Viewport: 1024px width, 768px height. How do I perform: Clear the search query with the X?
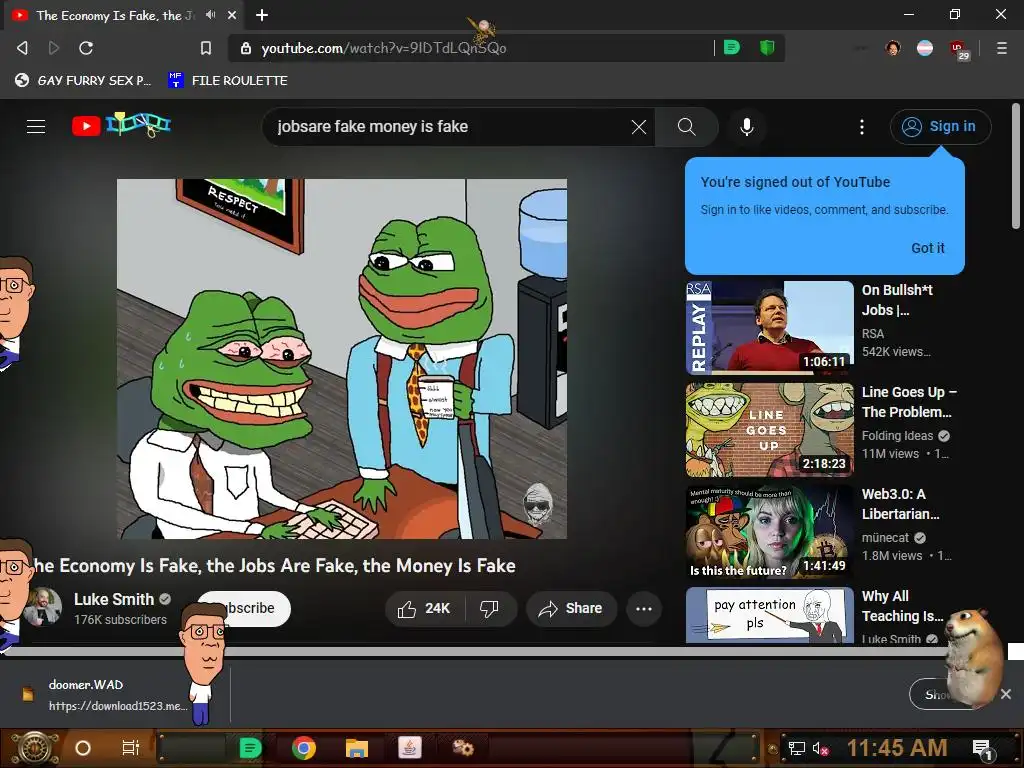point(639,127)
